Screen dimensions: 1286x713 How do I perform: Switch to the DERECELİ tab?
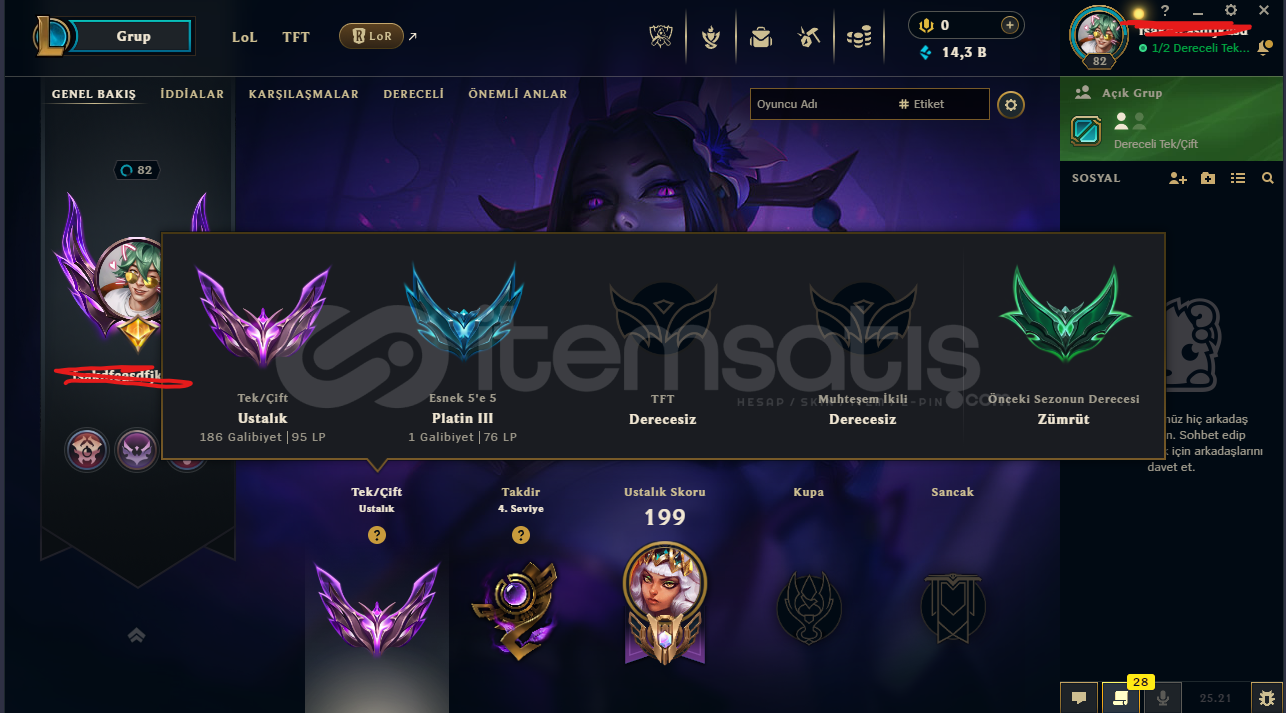point(413,94)
